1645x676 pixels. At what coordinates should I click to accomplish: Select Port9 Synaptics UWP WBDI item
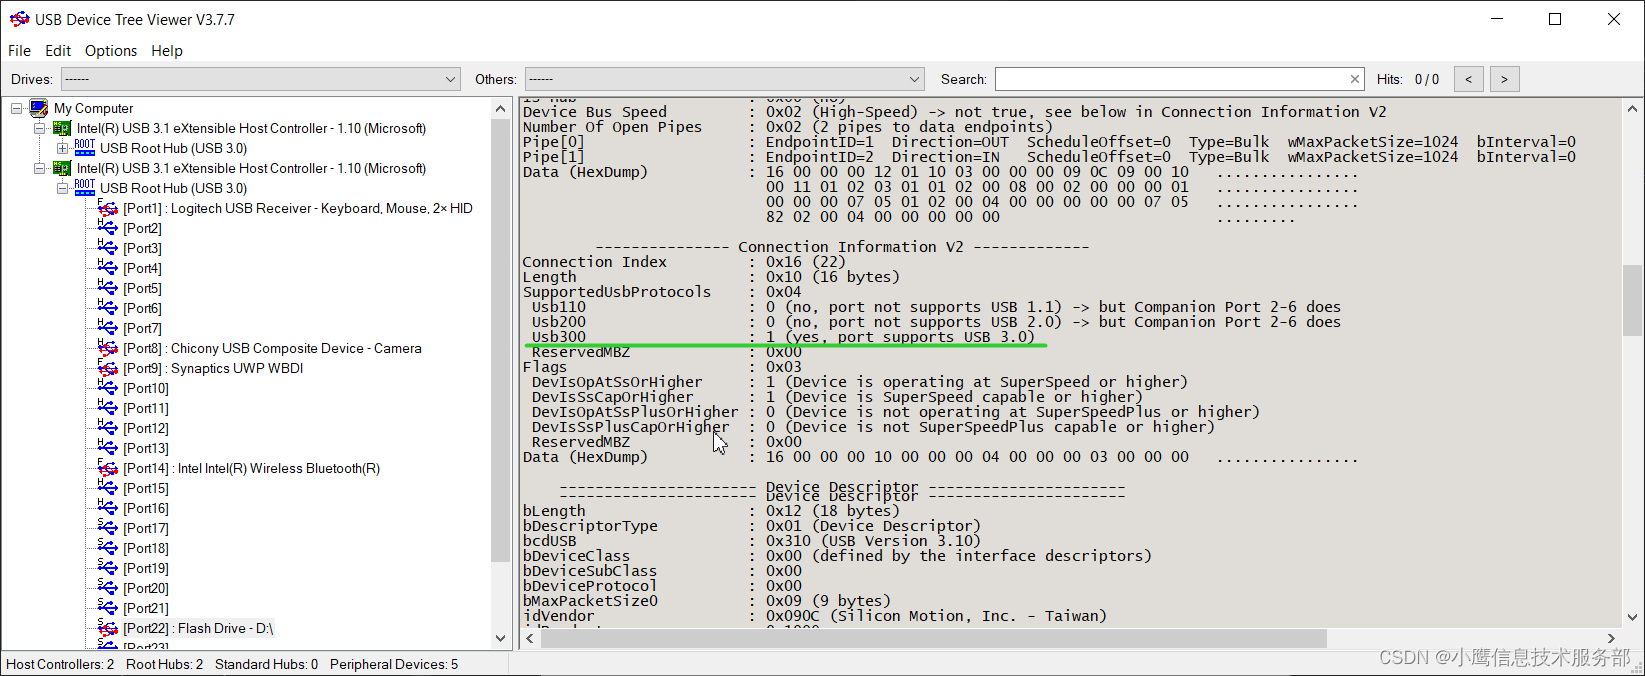point(213,368)
